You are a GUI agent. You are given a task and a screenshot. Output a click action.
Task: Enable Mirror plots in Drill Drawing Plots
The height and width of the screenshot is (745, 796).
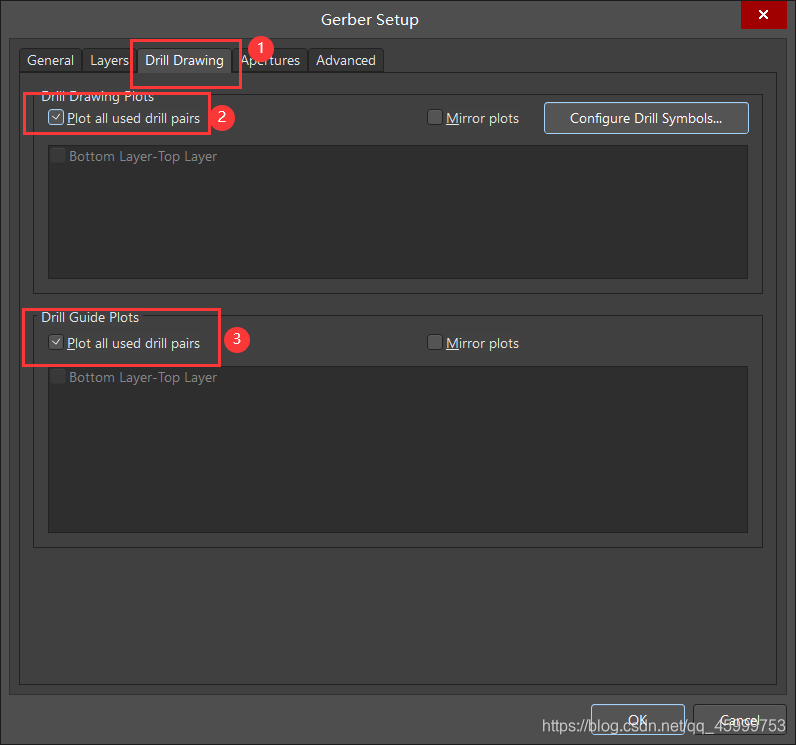point(435,118)
